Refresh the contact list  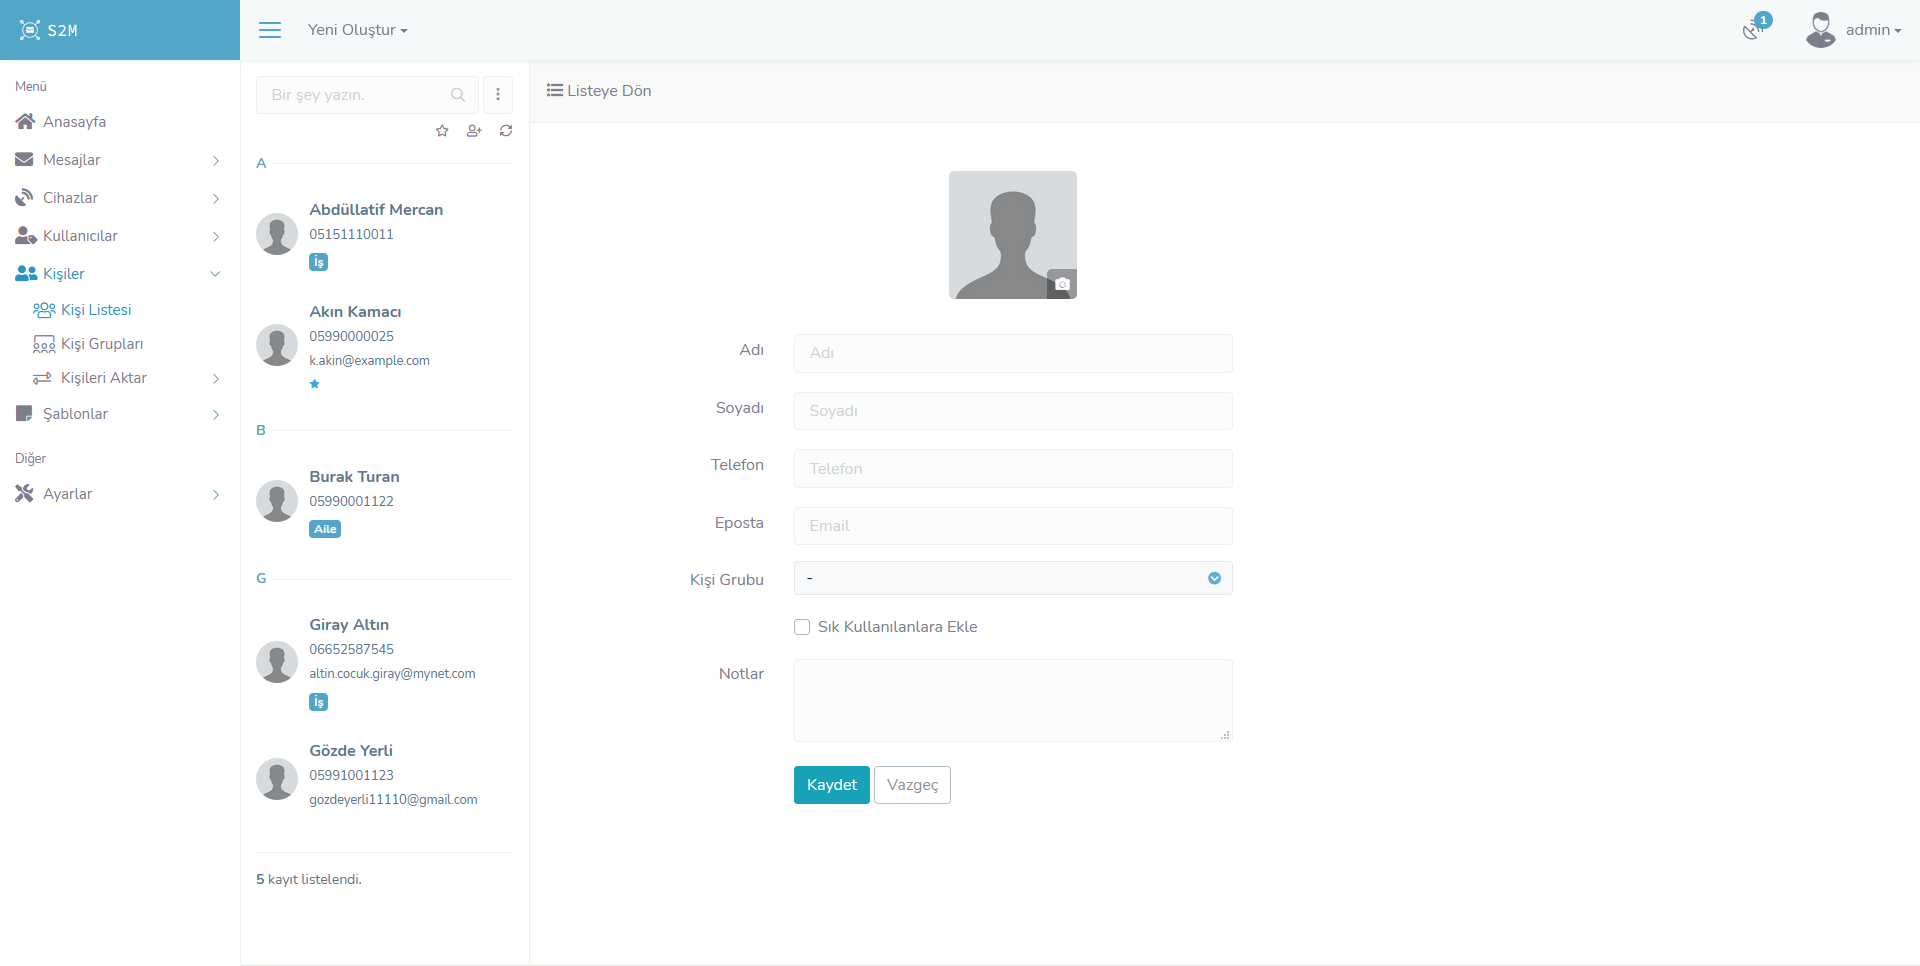tap(506, 131)
